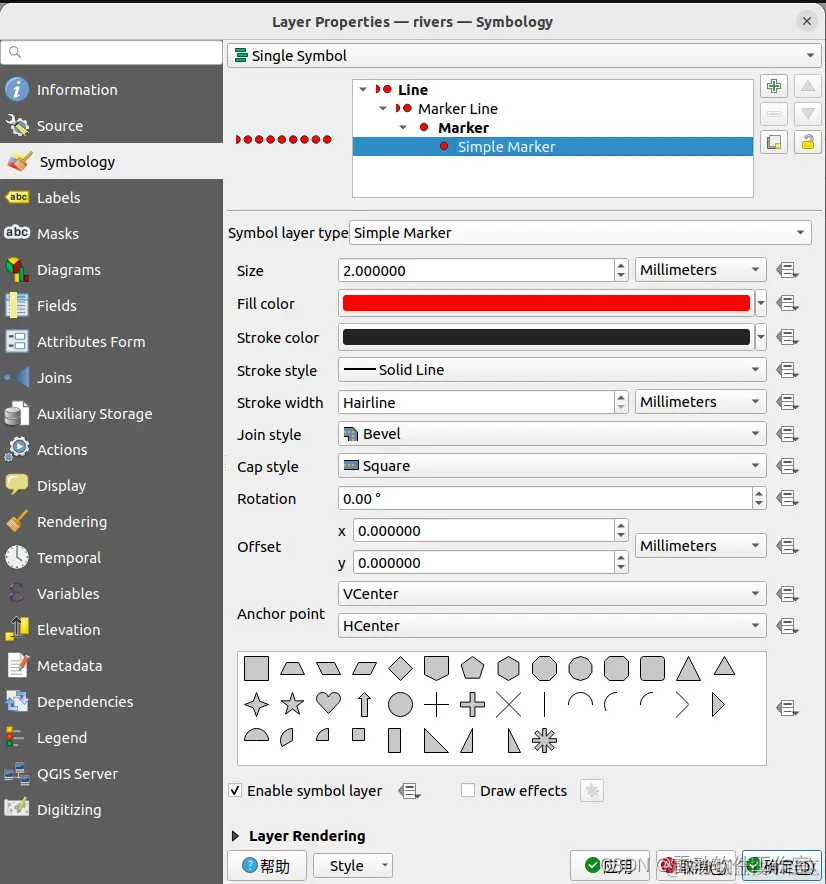This screenshot has width=826, height=884.
Task: Switch to the Labels tab
Action: pyautogui.click(x=112, y=198)
